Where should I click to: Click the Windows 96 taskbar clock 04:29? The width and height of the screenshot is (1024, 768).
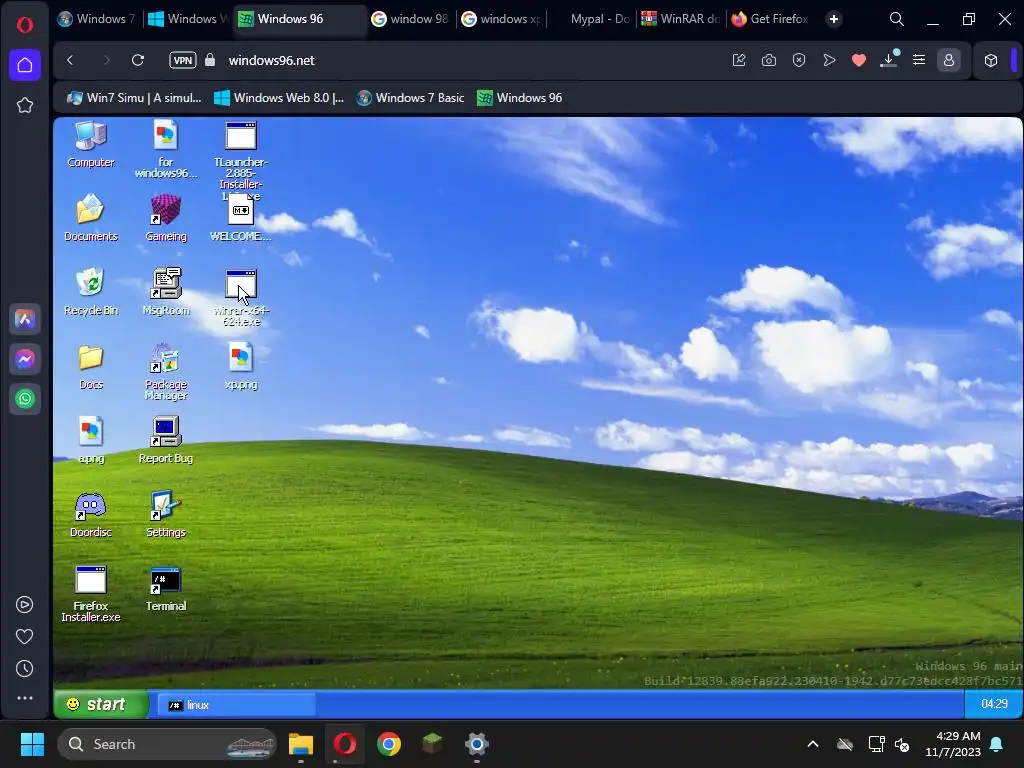(994, 703)
